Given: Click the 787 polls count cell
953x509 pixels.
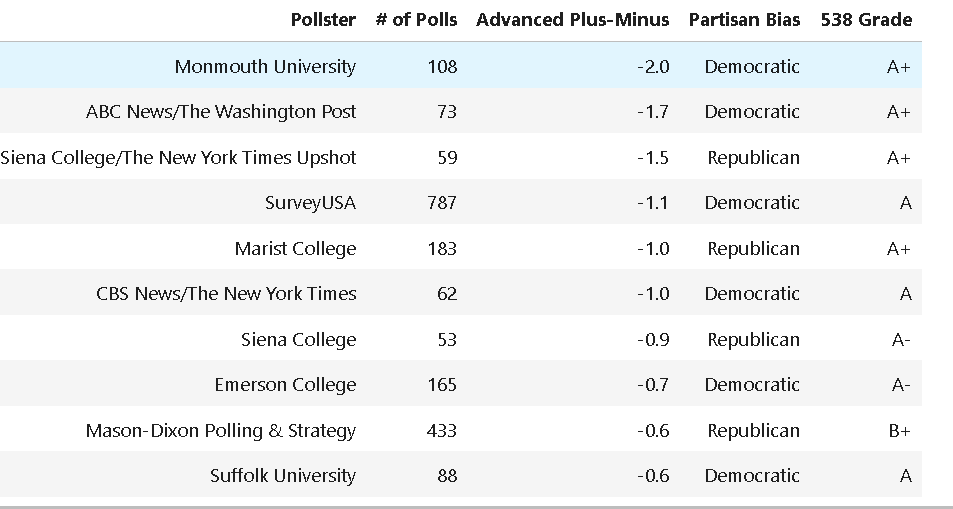Looking at the screenshot, I should pyautogui.click(x=441, y=203).
